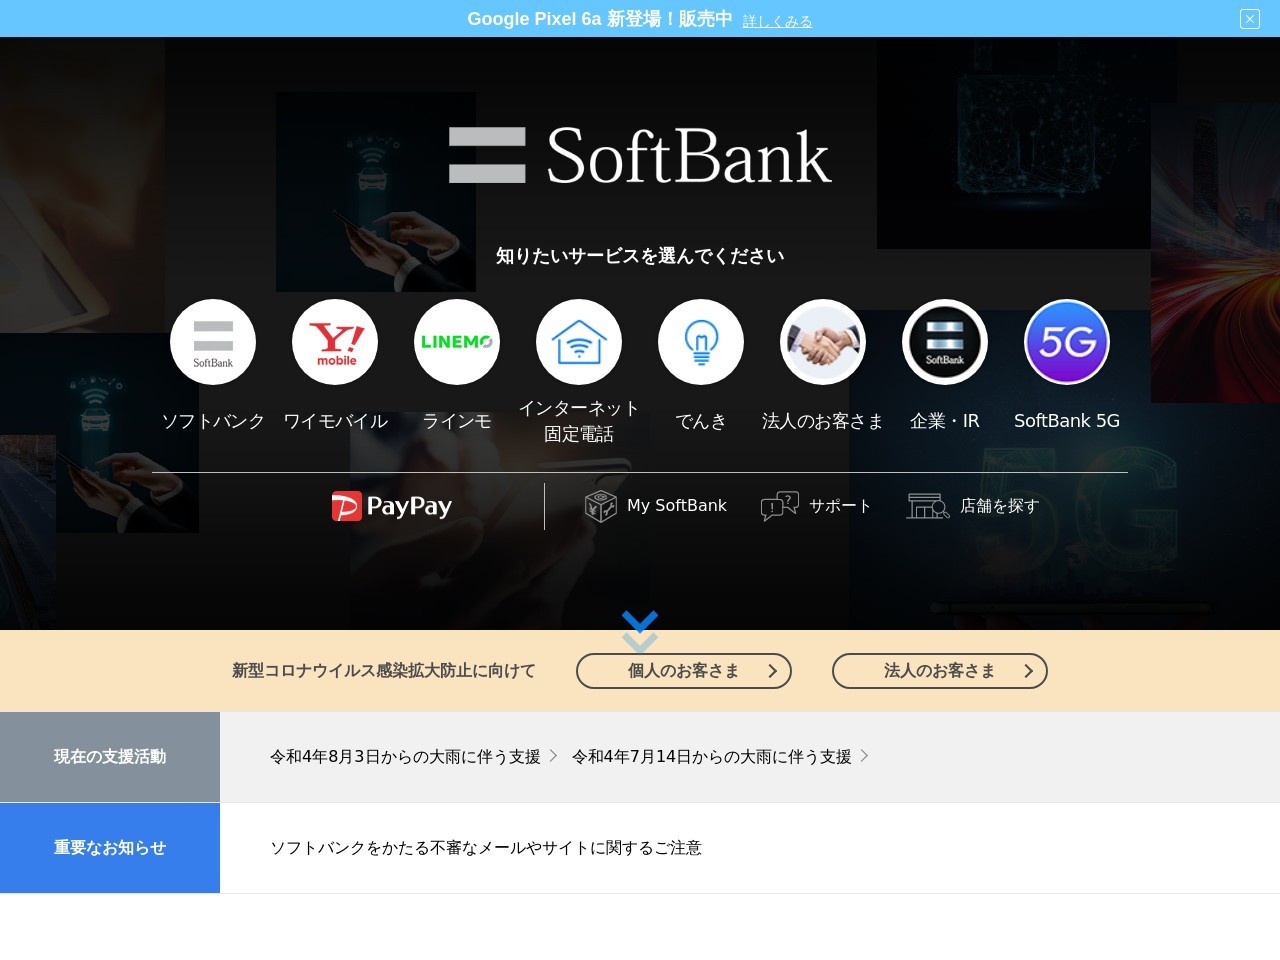Click 法人のお客さま COVID notice button
This screenshot has height=960, width=1280.
click(940, 671)
